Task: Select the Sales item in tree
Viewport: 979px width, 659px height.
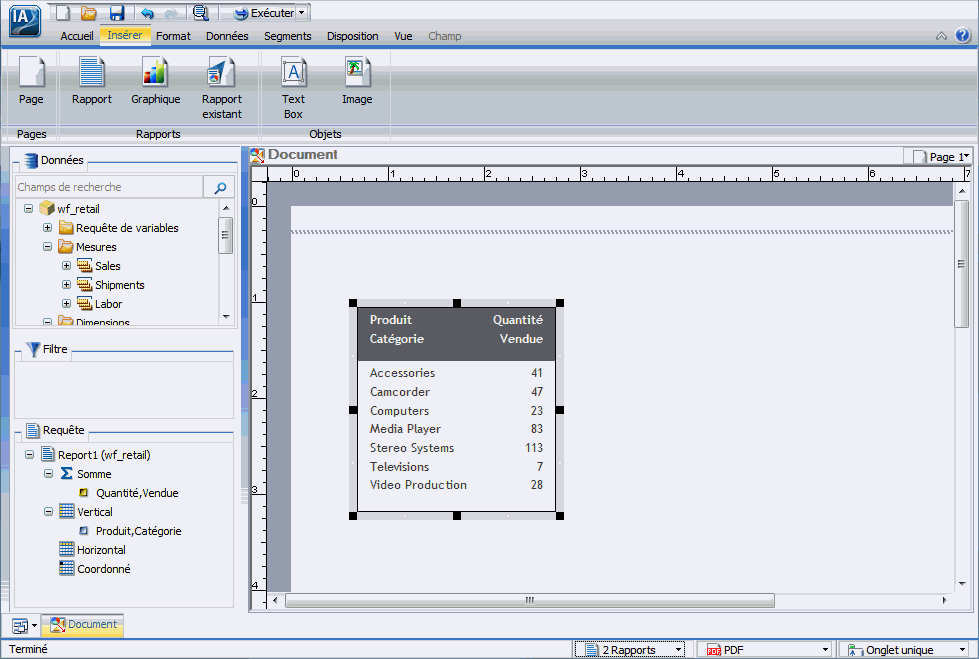Action: click(107, 266)
